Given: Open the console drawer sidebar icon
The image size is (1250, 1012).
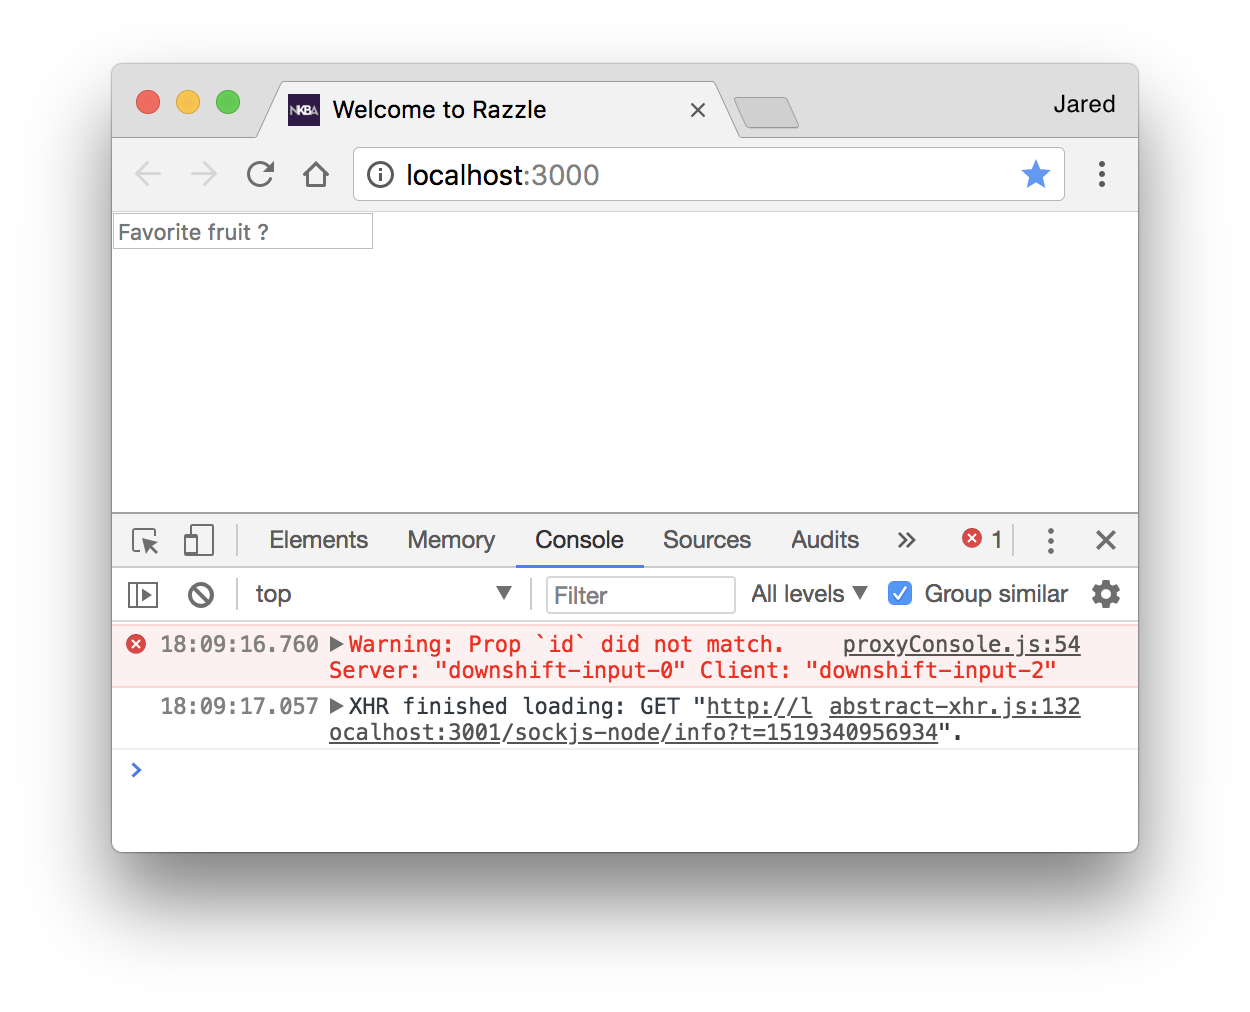Looking at the screenshot, I should point(142,594).
